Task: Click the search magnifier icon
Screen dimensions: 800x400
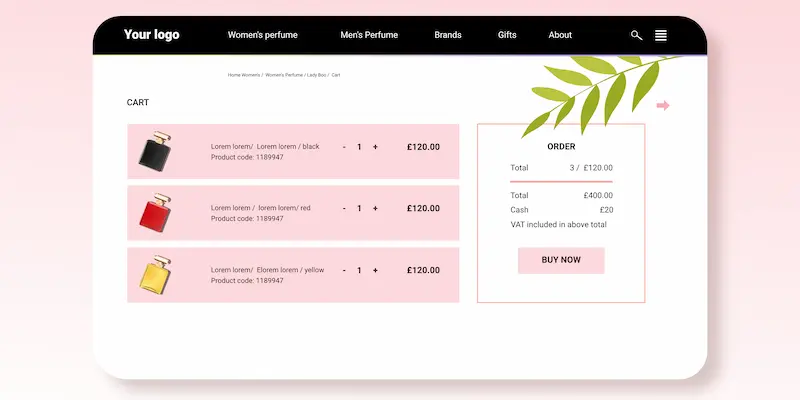Action: [x=636, y=35]
